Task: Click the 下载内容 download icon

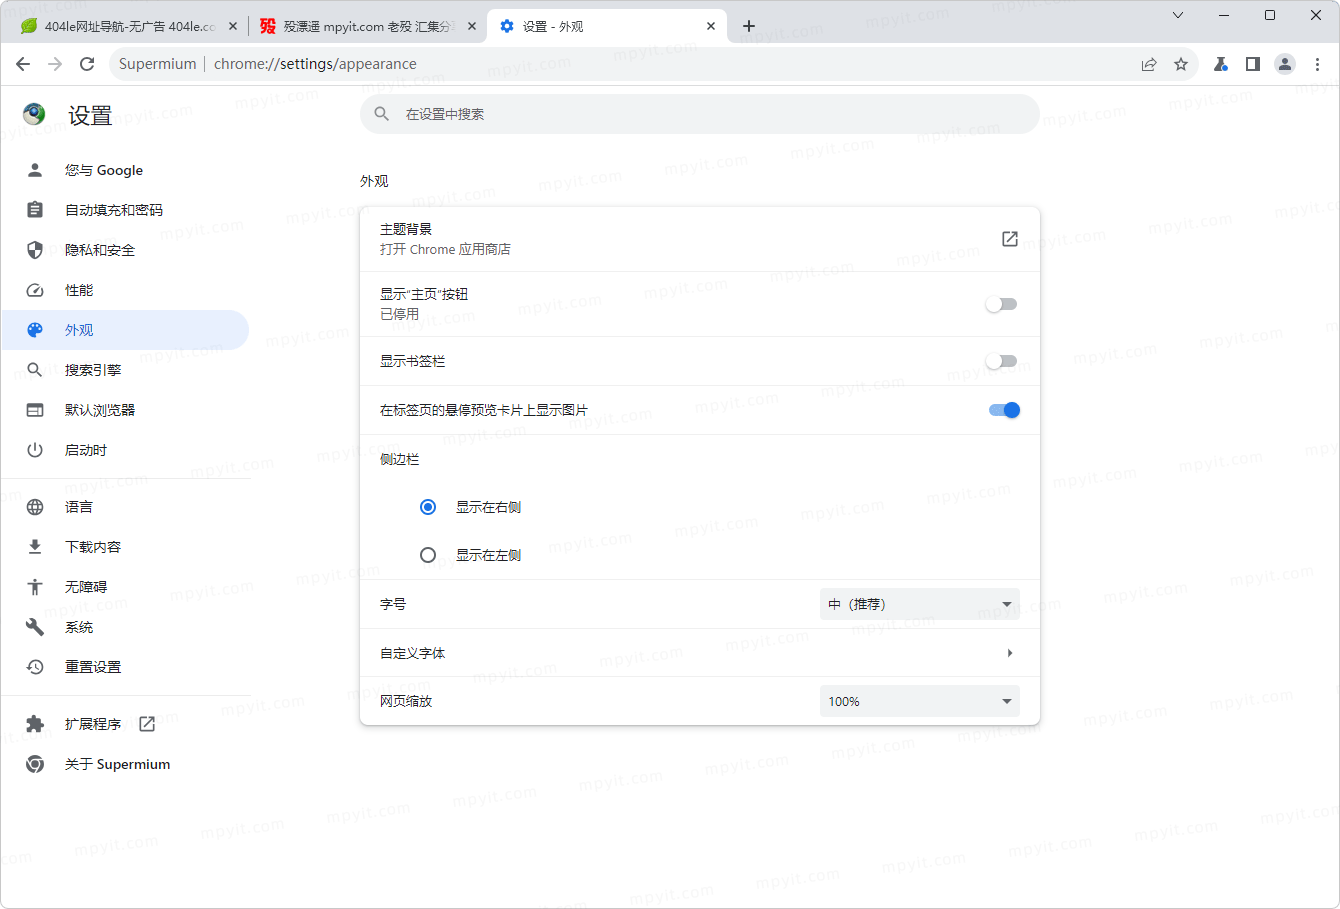Action: [35, 547]
